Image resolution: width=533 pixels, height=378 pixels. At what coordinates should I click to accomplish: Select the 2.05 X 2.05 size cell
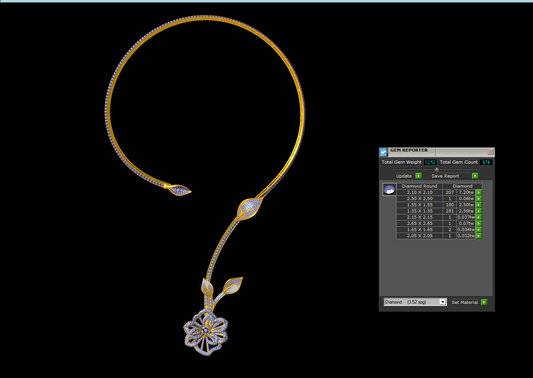(x=420, y=236)
